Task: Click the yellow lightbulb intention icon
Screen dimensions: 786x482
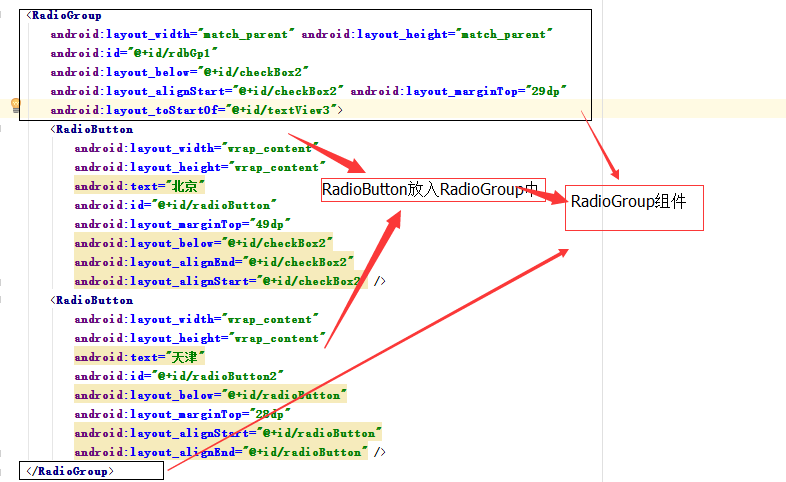Action: [x=16, y=105]
